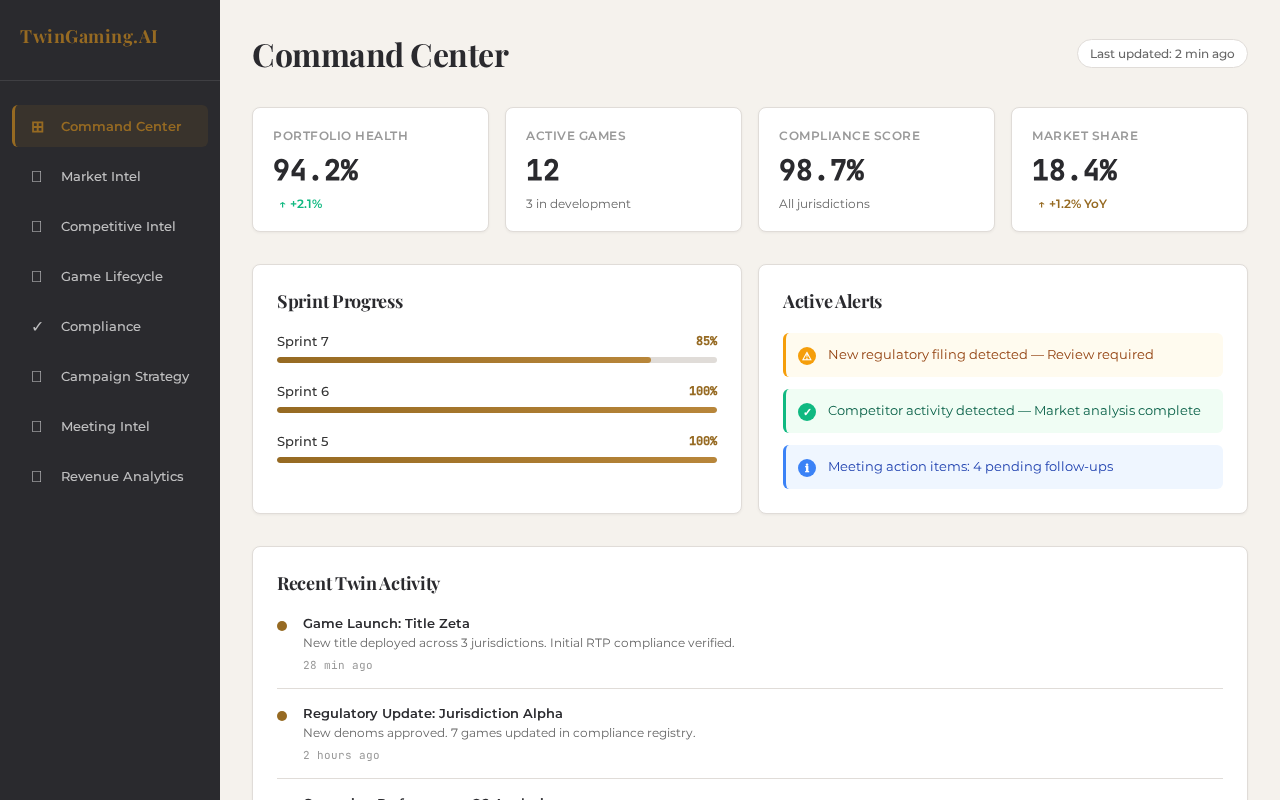Click the status dot beside Game Launch: Title Zeta

pyautogui.click(x=281, y=625)
